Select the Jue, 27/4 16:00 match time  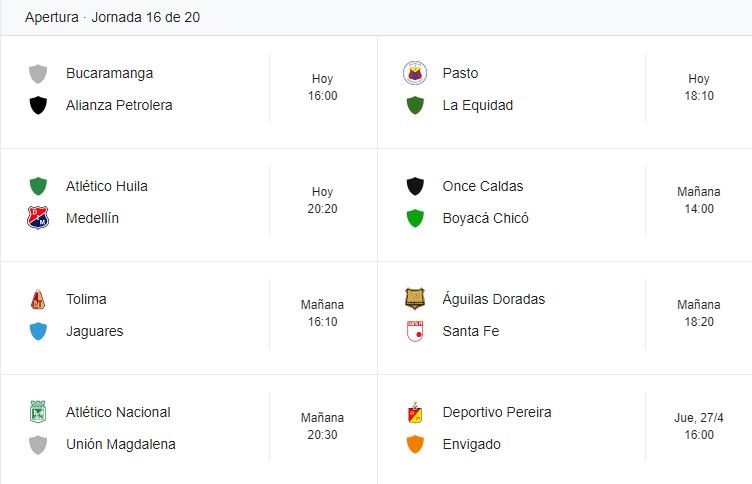(699, 426)
